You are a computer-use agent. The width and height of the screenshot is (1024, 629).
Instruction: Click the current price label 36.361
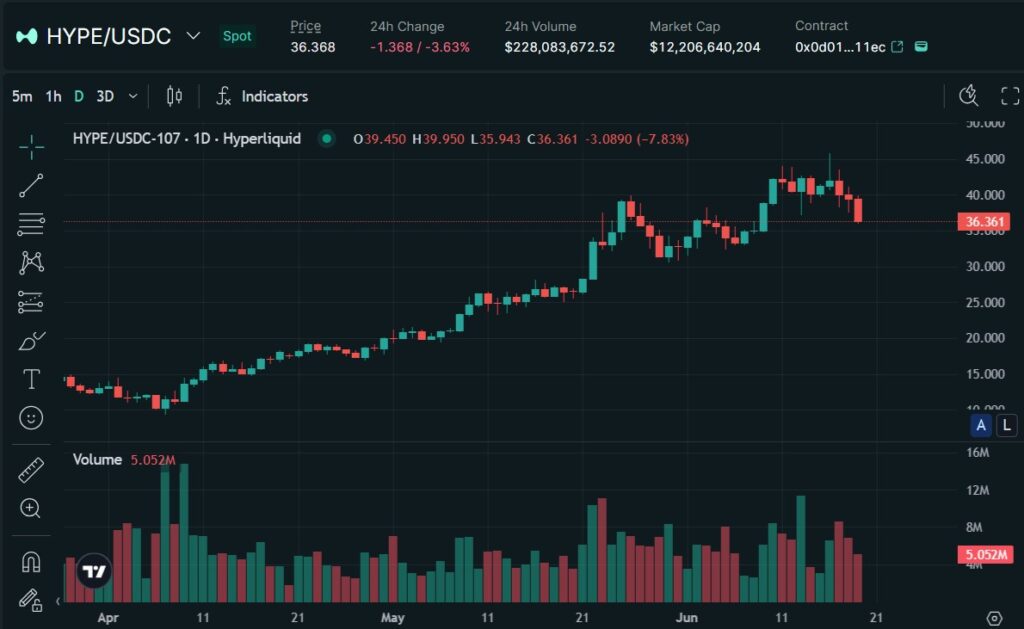(x=984, y=221)
